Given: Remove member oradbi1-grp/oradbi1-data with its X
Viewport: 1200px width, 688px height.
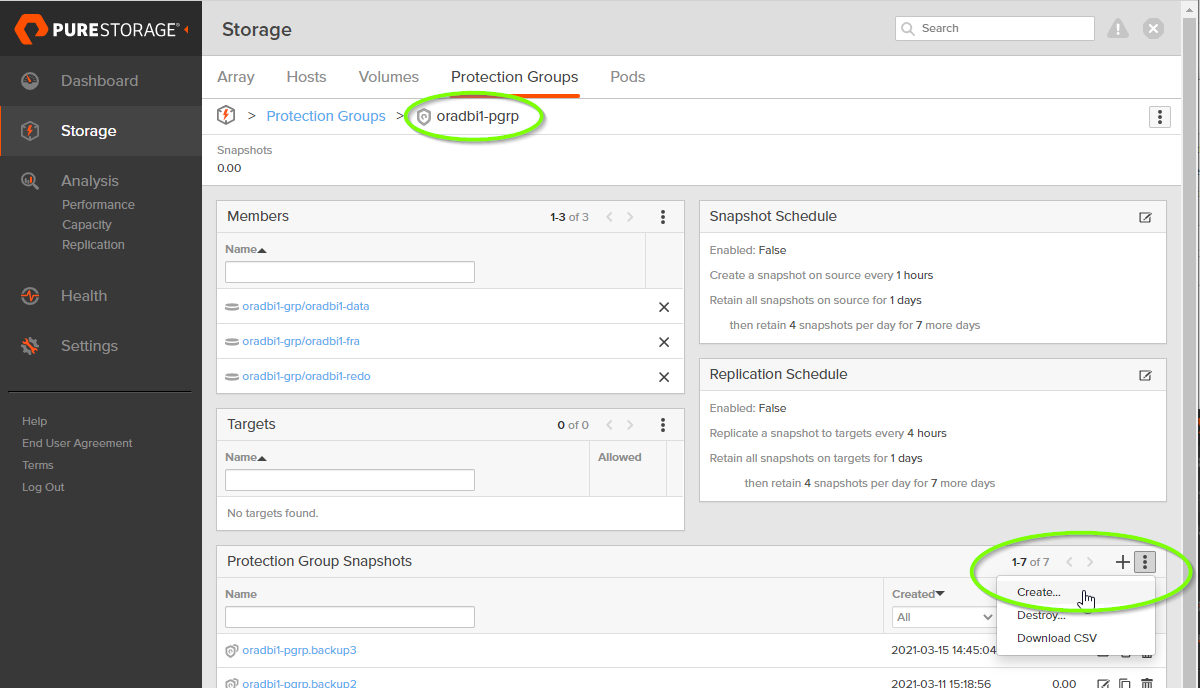Looking at the screenshot, I should click(x=664, y=307).
